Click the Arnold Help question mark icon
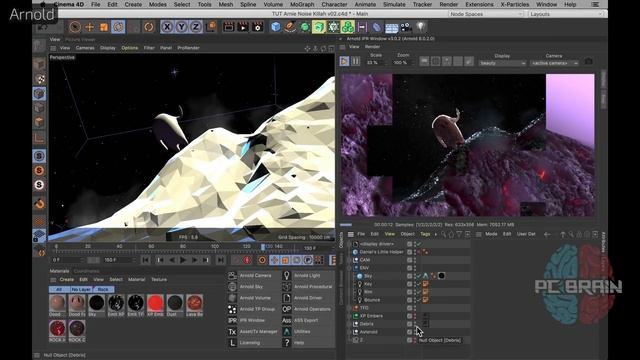Screen dimensions: 640x360 coord(287,343)
